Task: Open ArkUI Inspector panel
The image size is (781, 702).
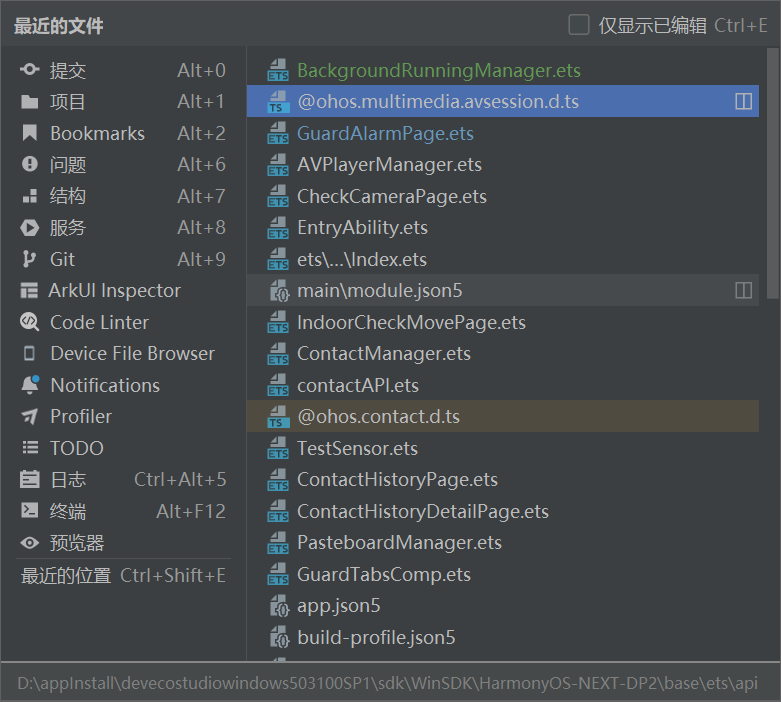Action: pos(123,290)
